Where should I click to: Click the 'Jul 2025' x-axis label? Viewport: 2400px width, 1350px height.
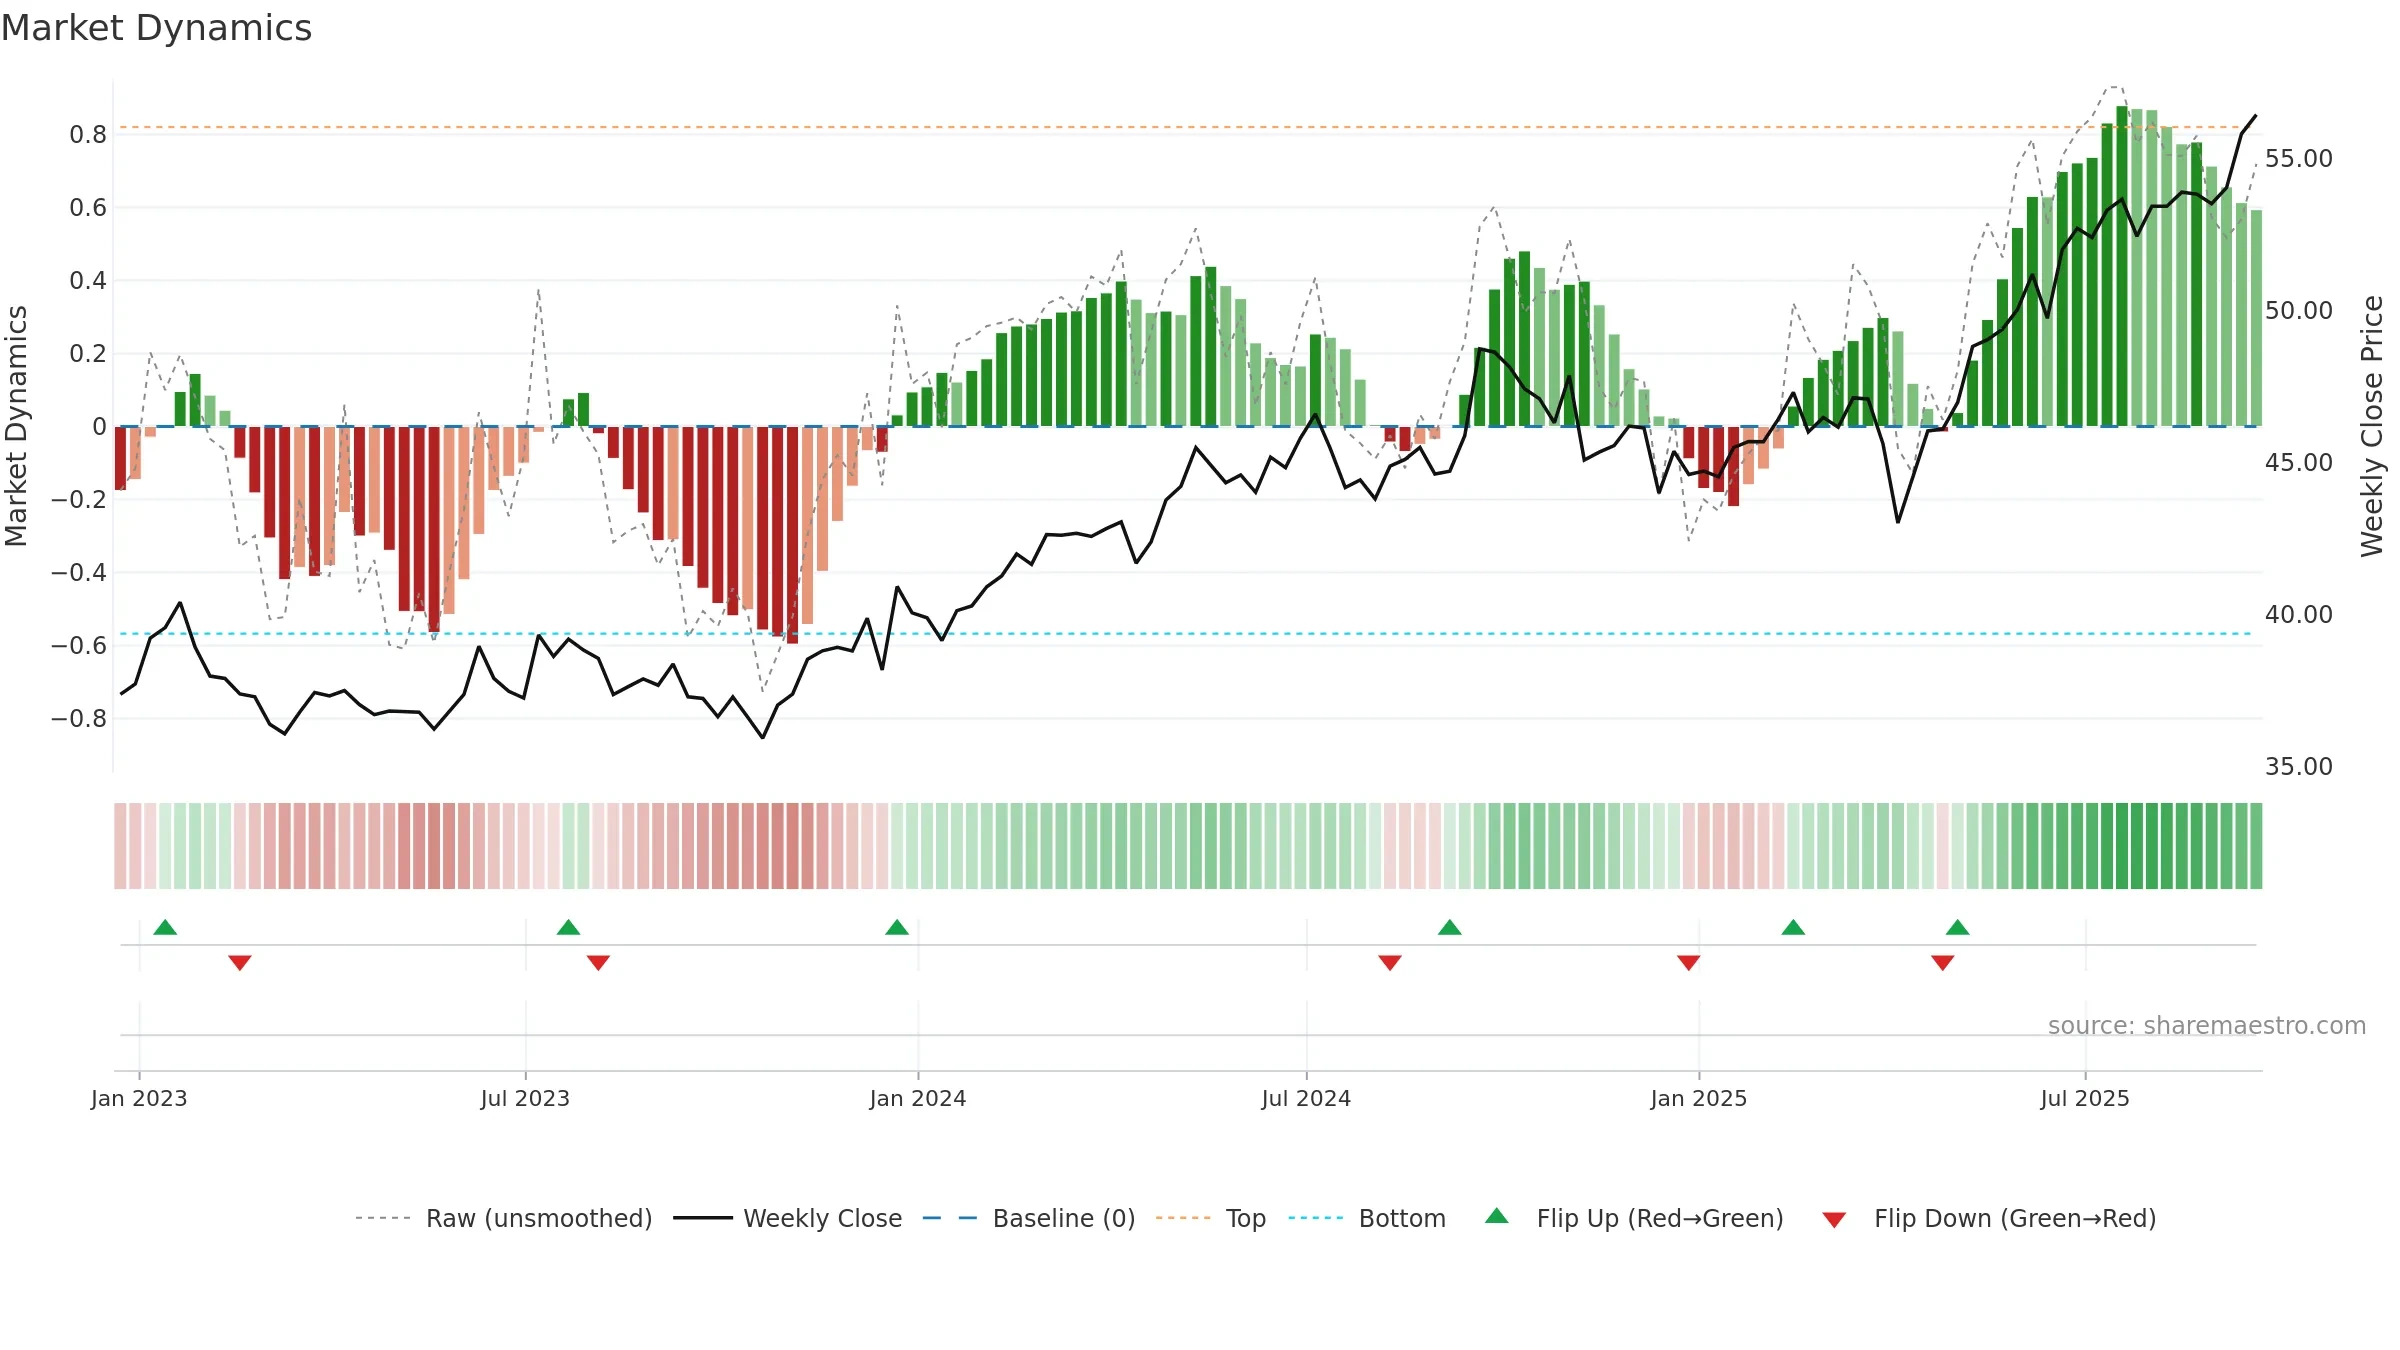point(2085,1098)
